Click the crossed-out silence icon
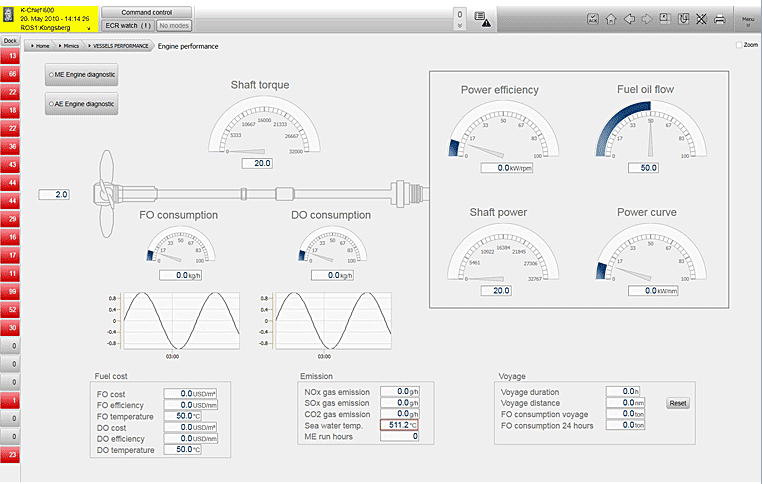 coord(701,18)
